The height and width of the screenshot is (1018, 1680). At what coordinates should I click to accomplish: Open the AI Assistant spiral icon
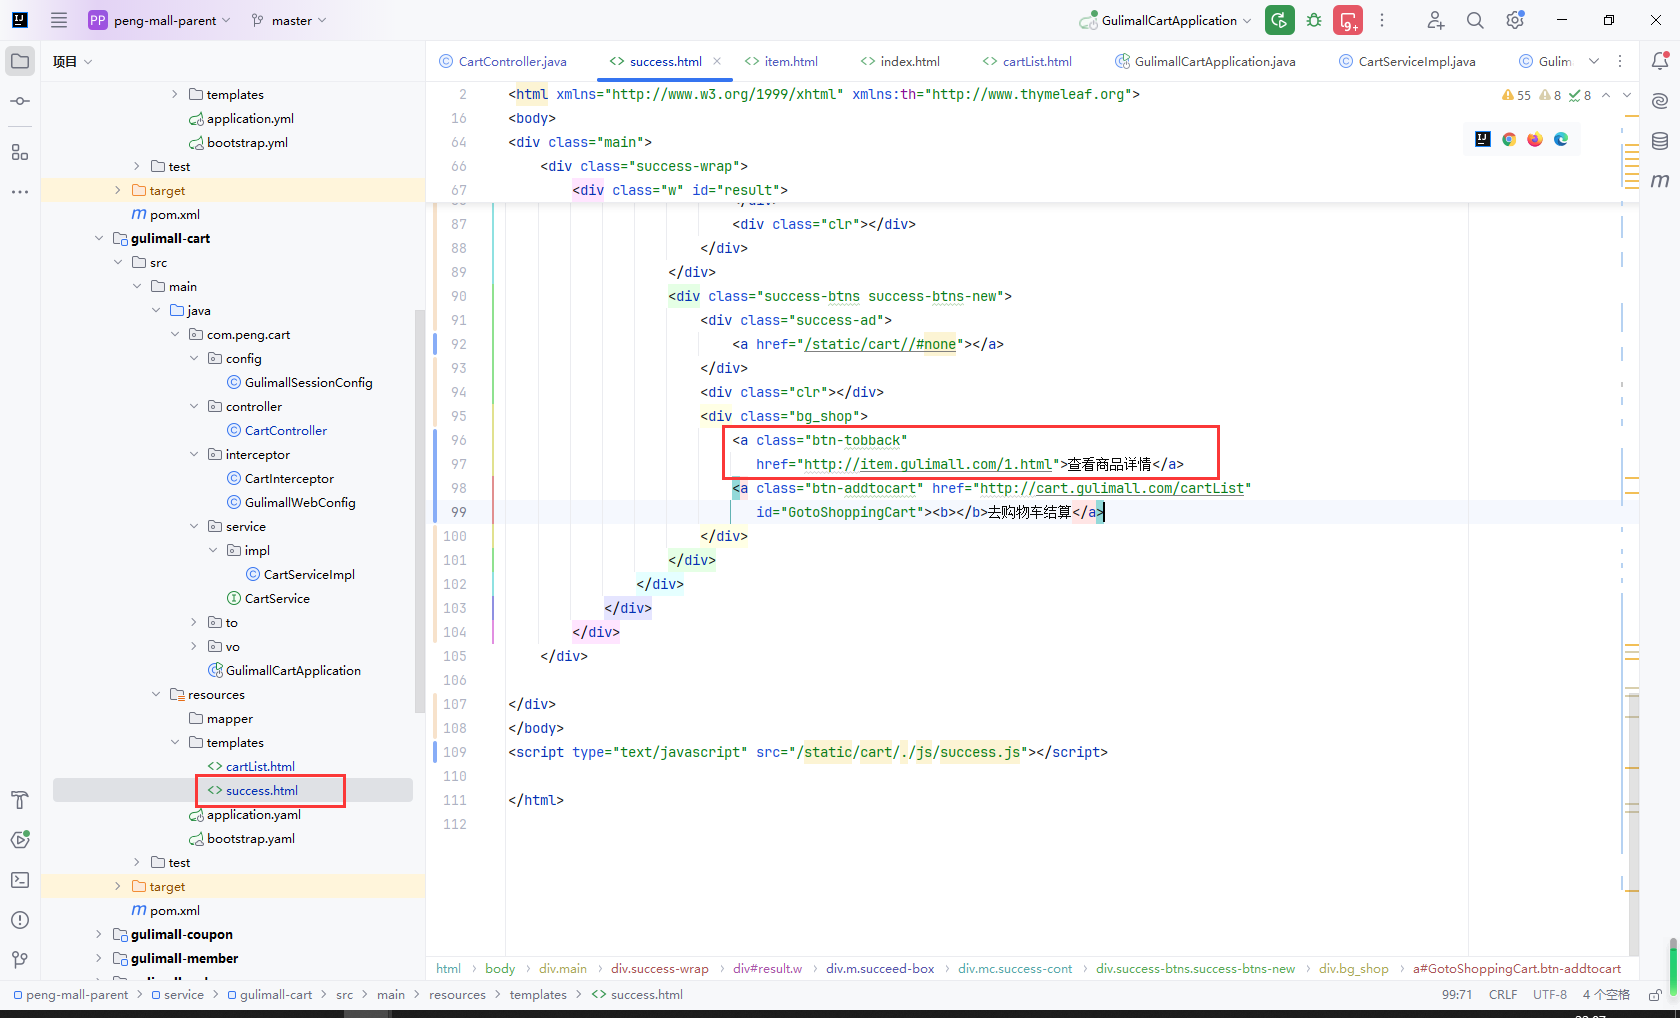(x=1660, y=101)
